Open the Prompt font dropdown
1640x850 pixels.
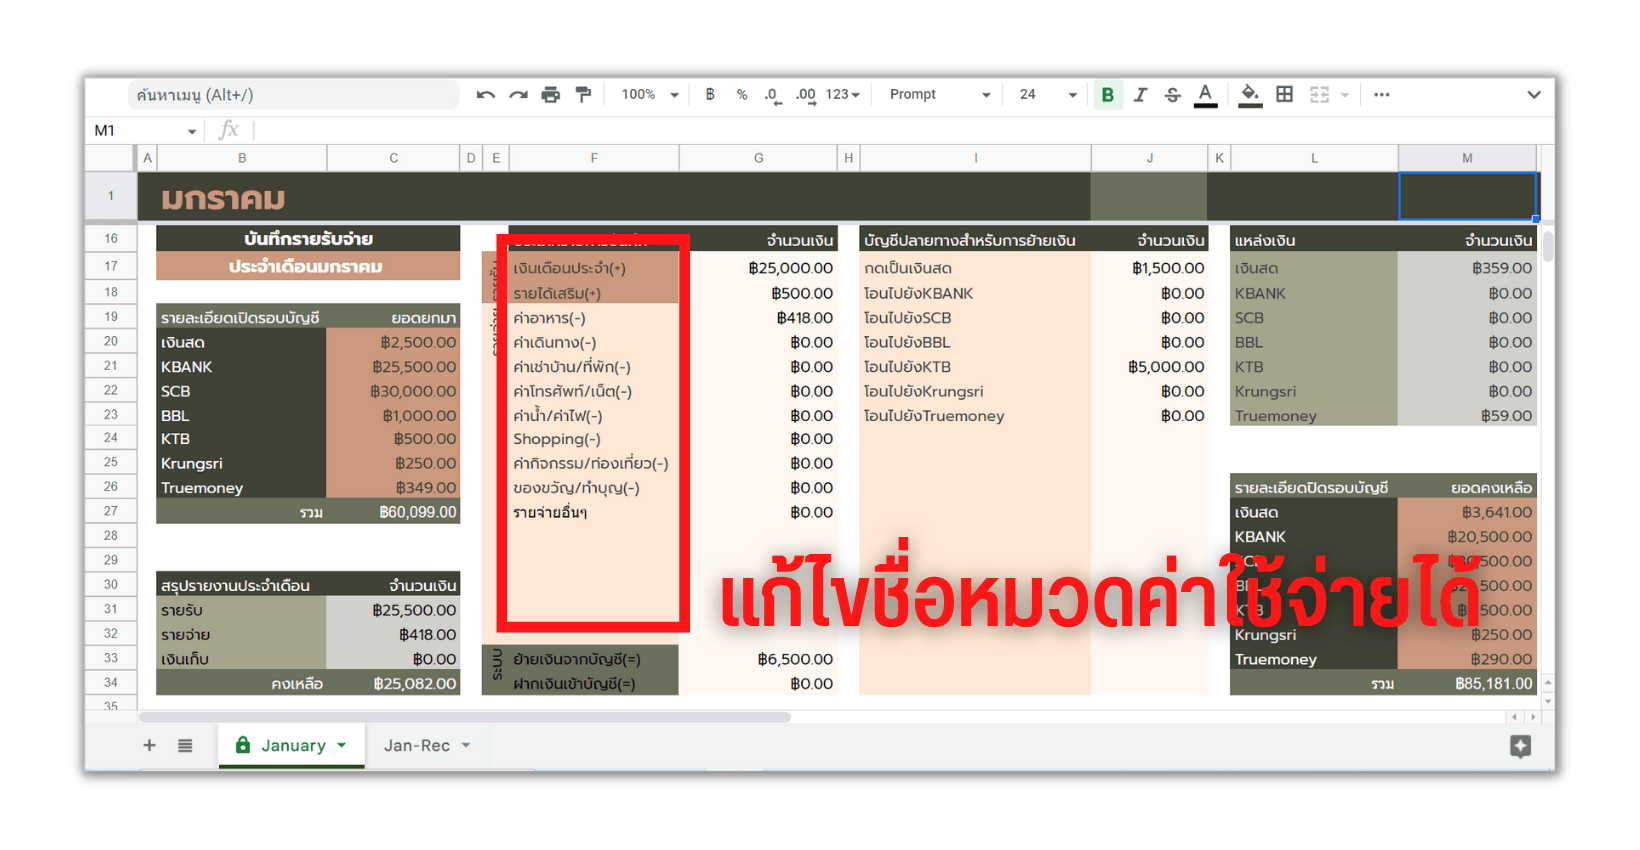click(940, 95)
